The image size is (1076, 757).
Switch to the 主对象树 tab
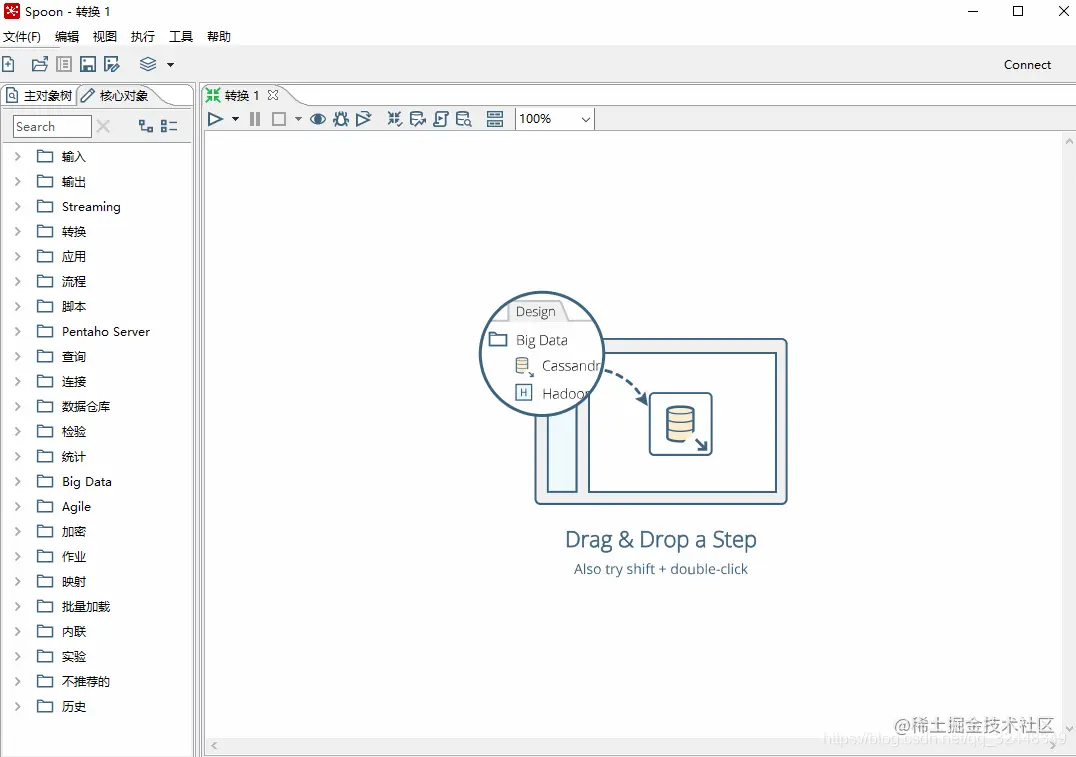pyautogui.click(x=40, y=95)
